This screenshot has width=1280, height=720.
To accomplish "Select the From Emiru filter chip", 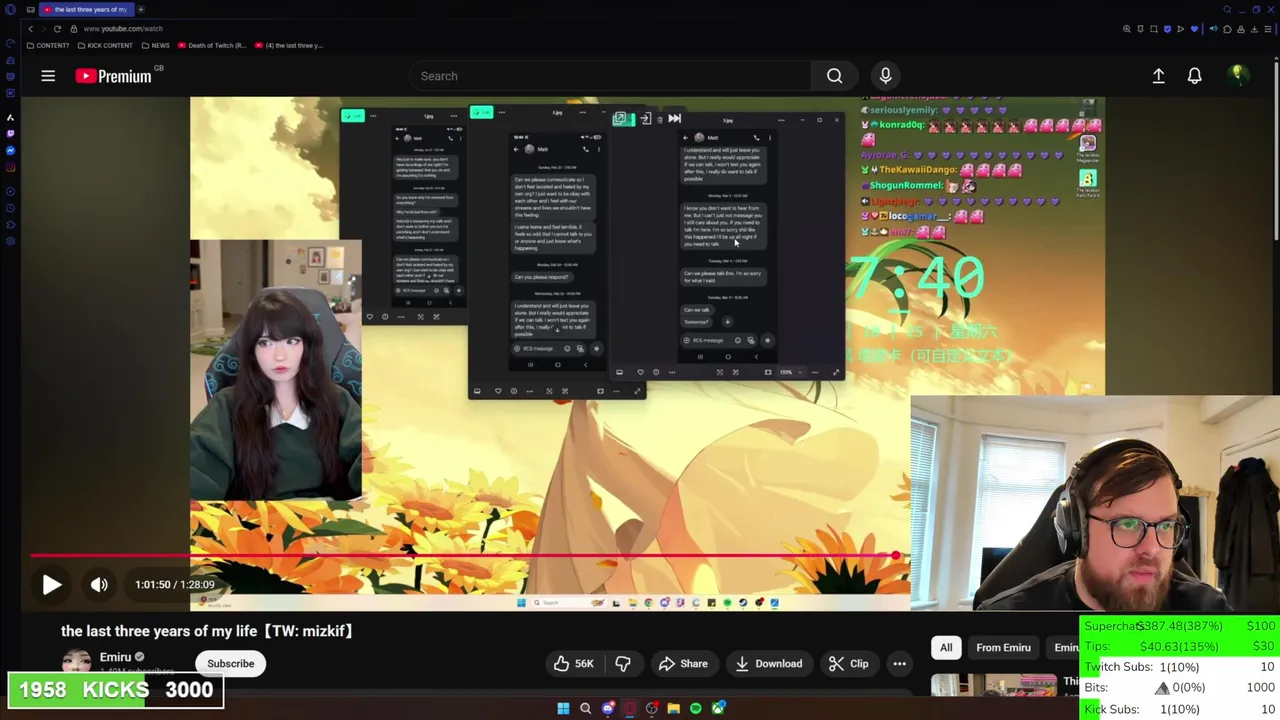I will click(1003, 648).
